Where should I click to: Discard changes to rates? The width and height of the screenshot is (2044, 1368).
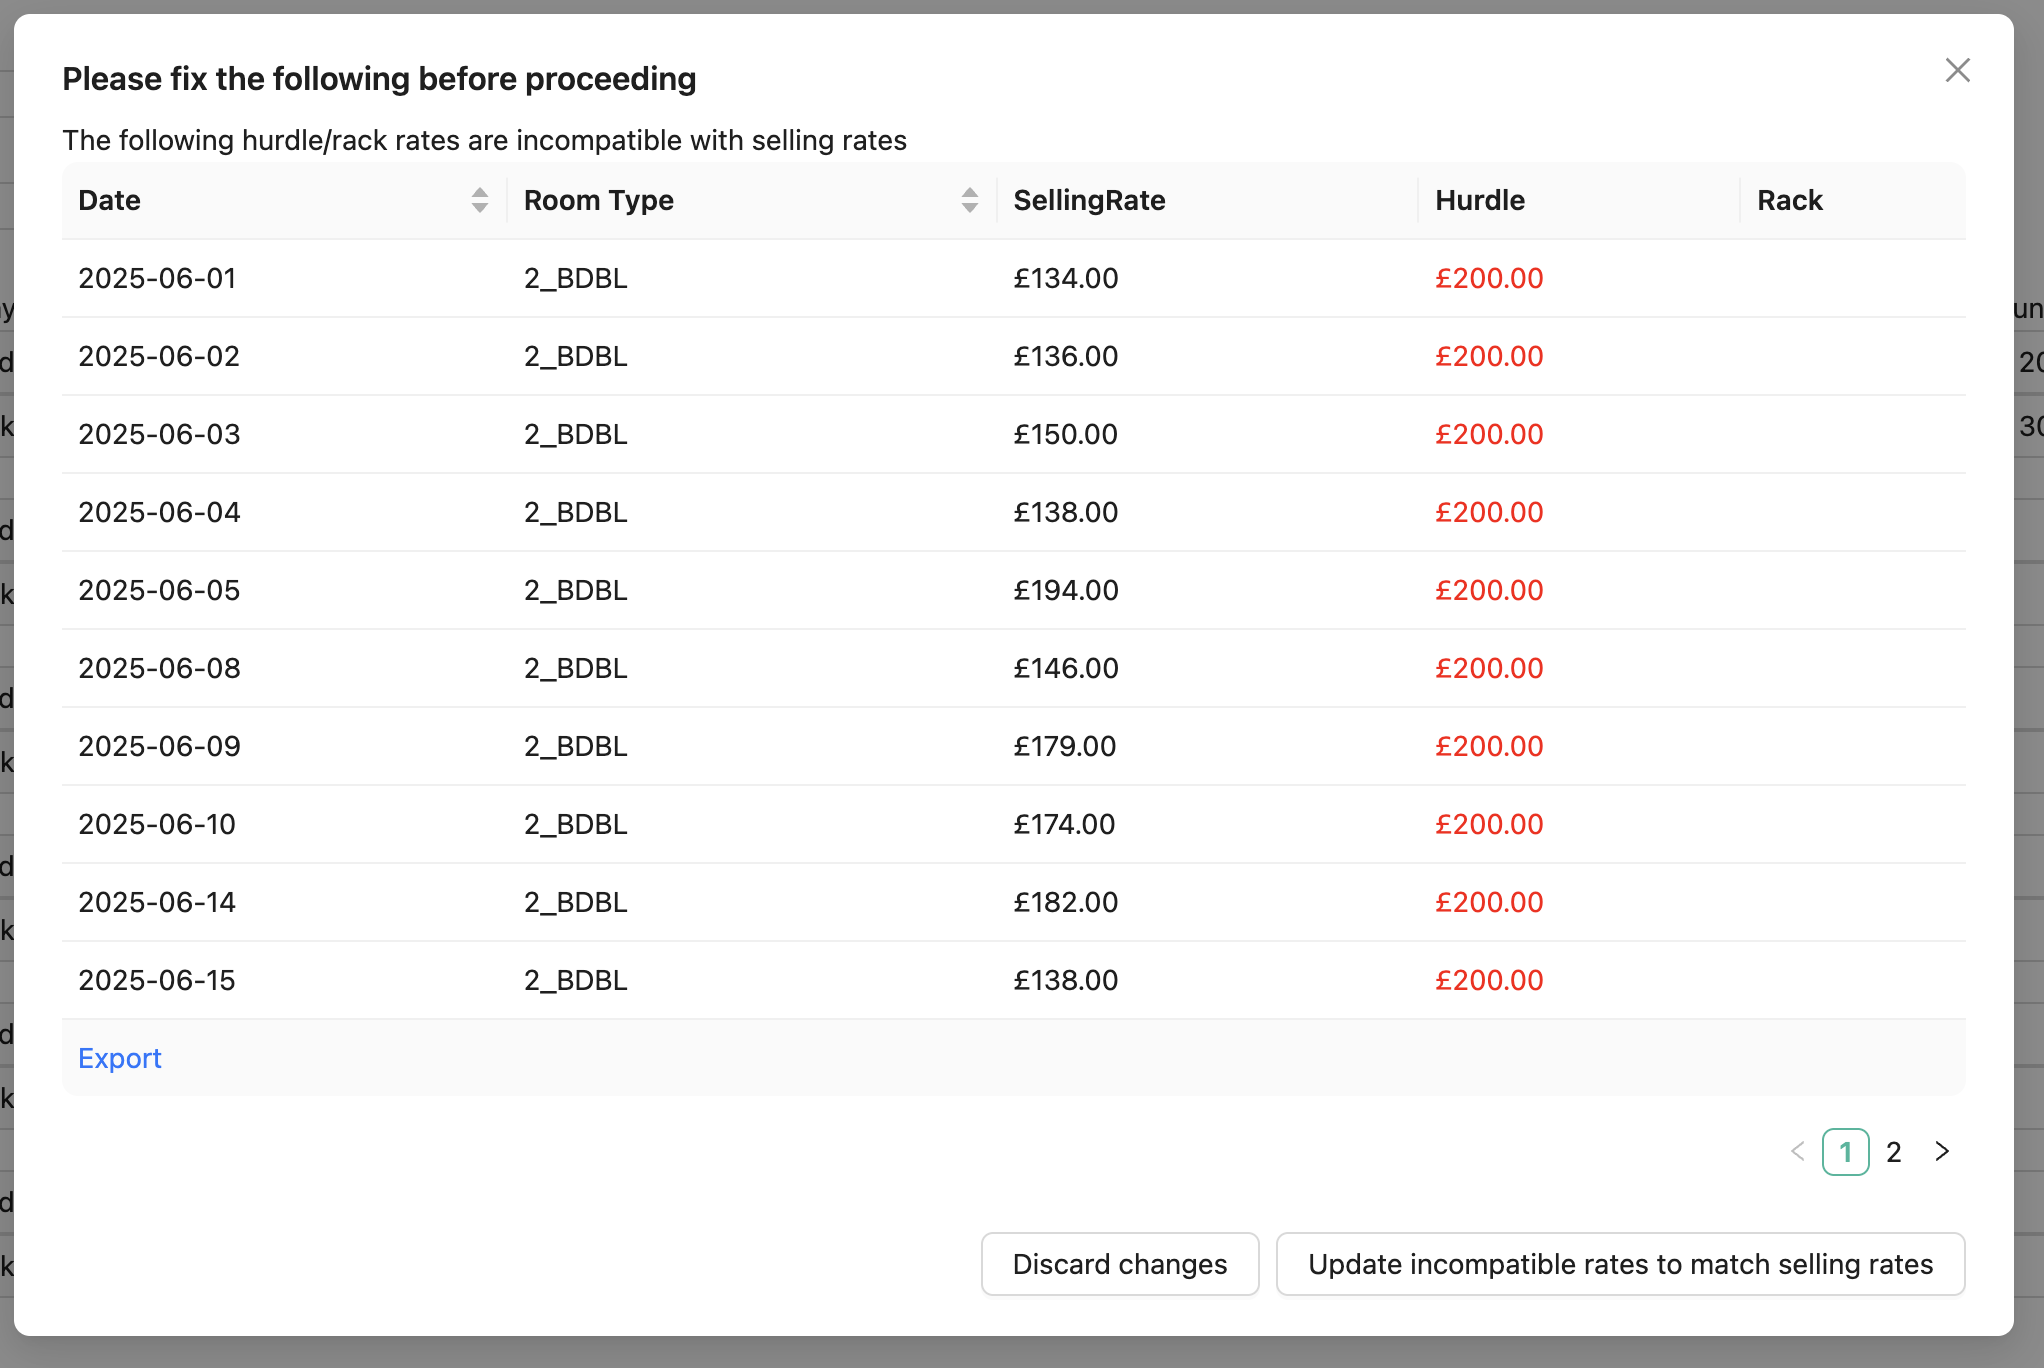tap(1120, 1264)
